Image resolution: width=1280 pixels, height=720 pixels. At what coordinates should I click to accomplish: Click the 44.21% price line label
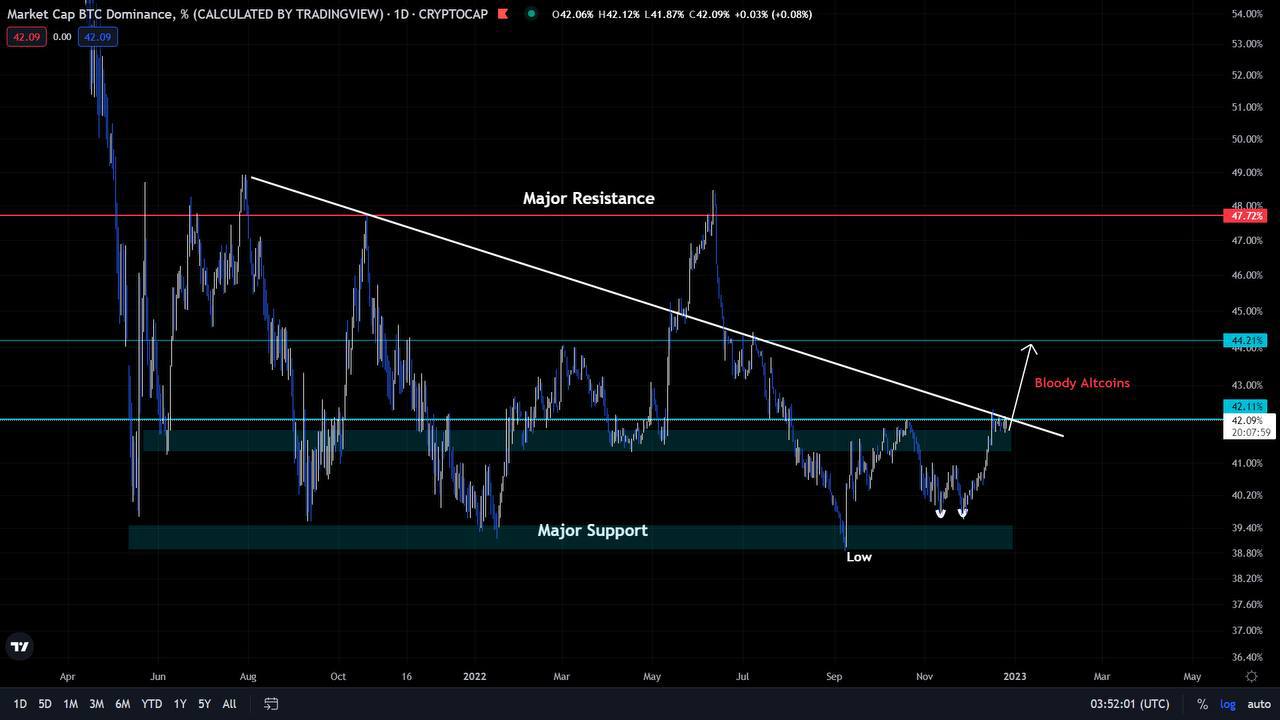coord(1245,341)
